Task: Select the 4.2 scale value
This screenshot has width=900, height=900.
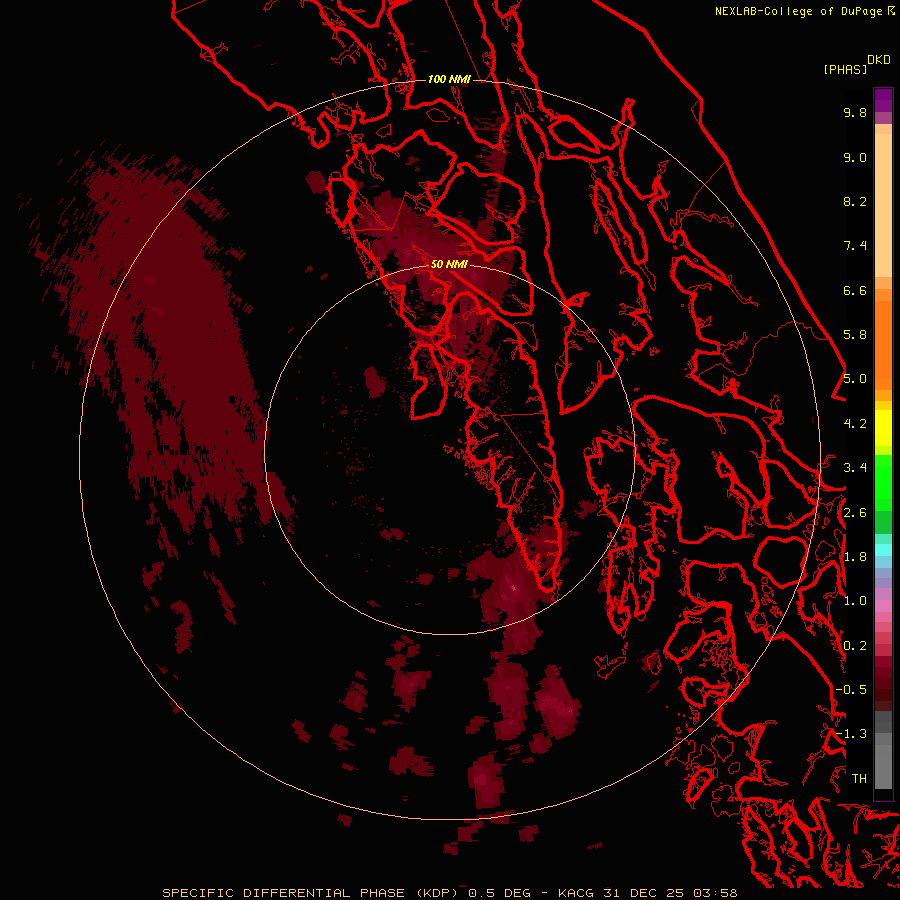Action: click(x=855, y=424)
